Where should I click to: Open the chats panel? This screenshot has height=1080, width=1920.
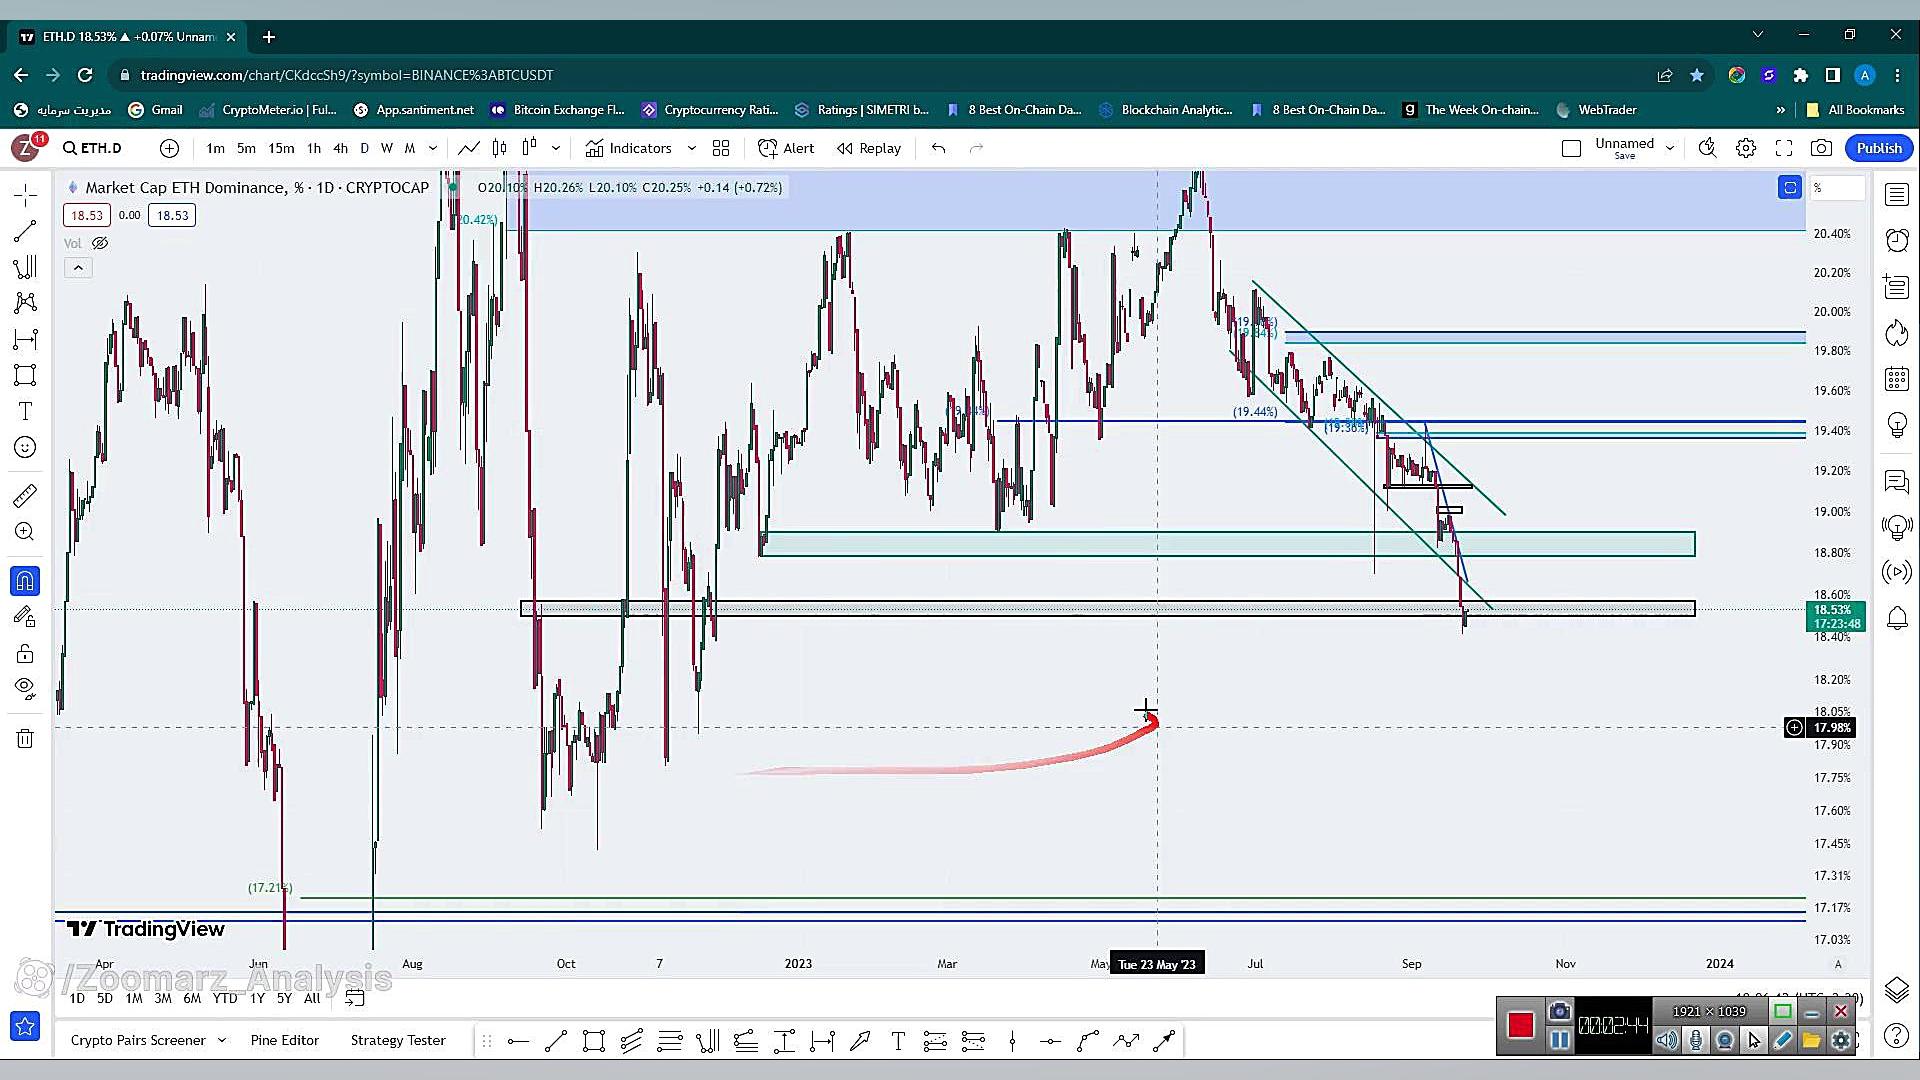click(x=1896, y=481)
